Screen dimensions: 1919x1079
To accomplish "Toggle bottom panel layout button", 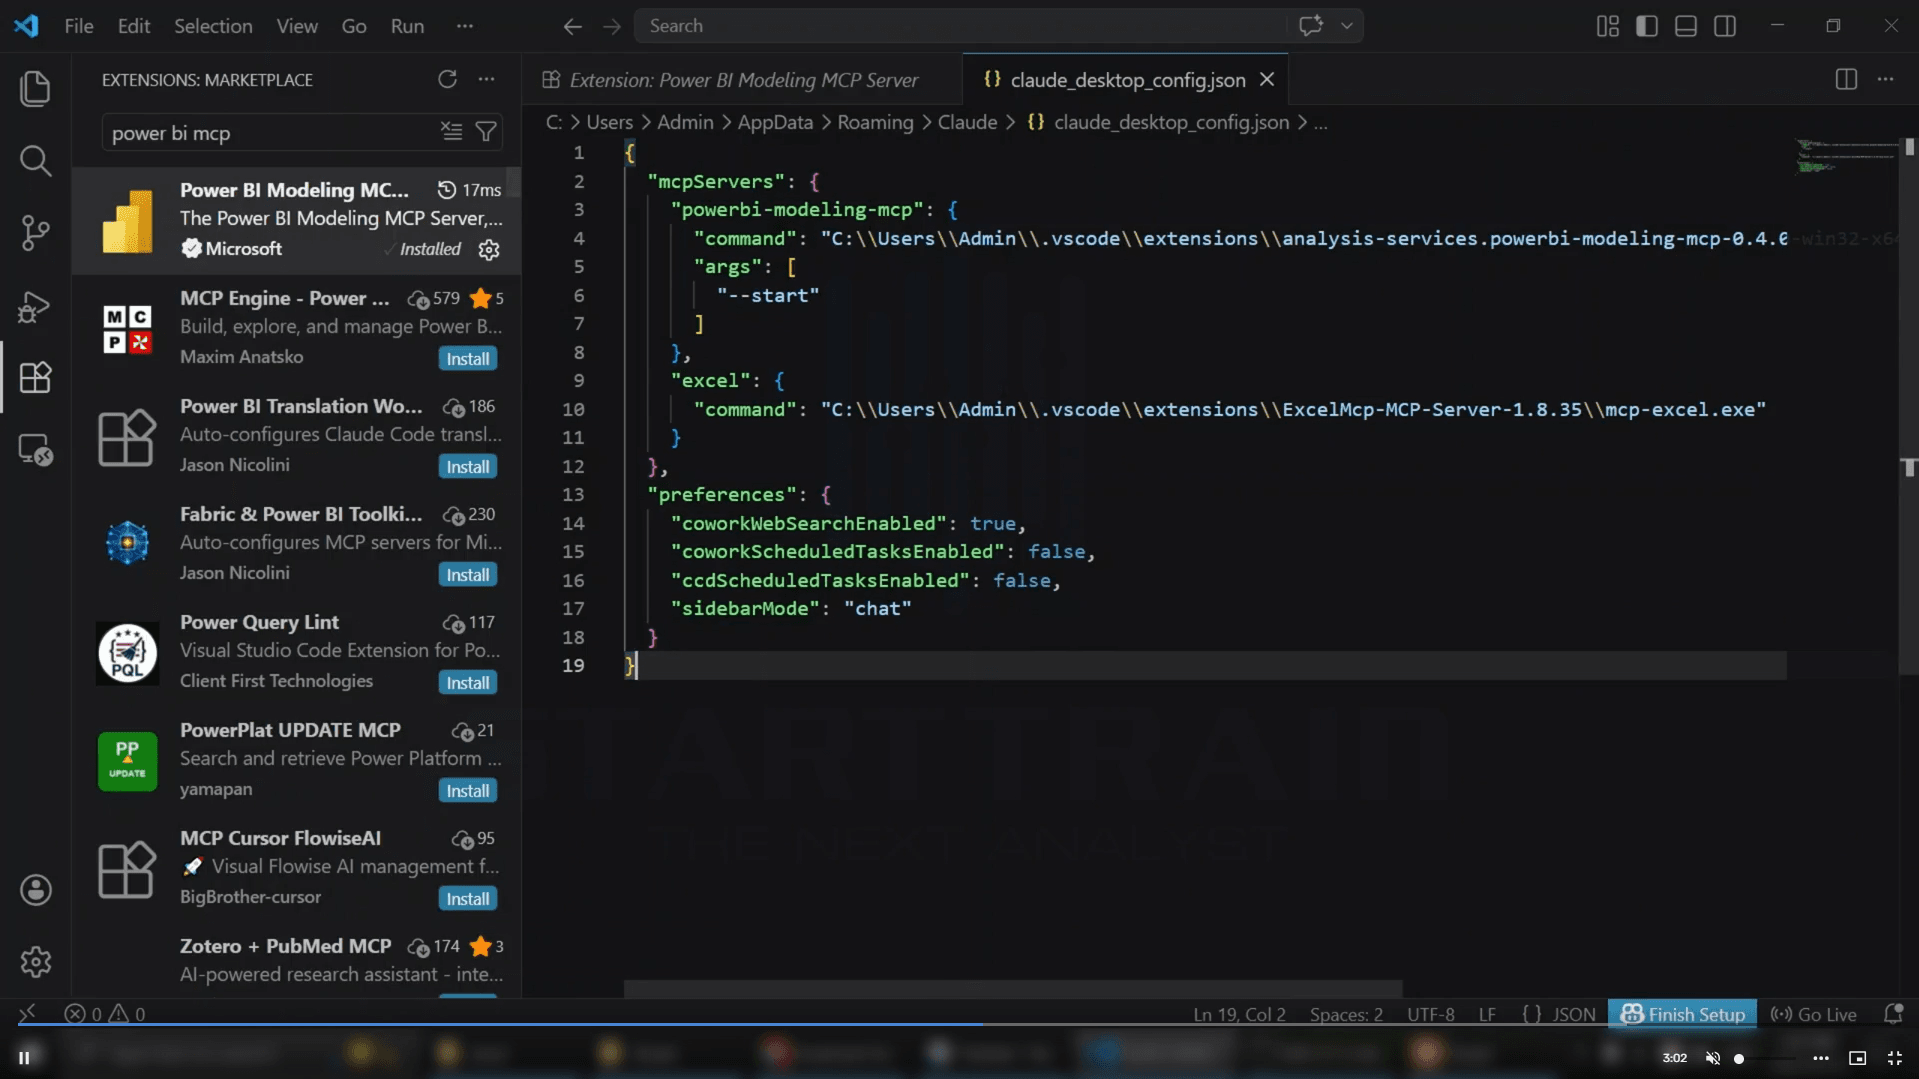I will (x=1685, y=26).
